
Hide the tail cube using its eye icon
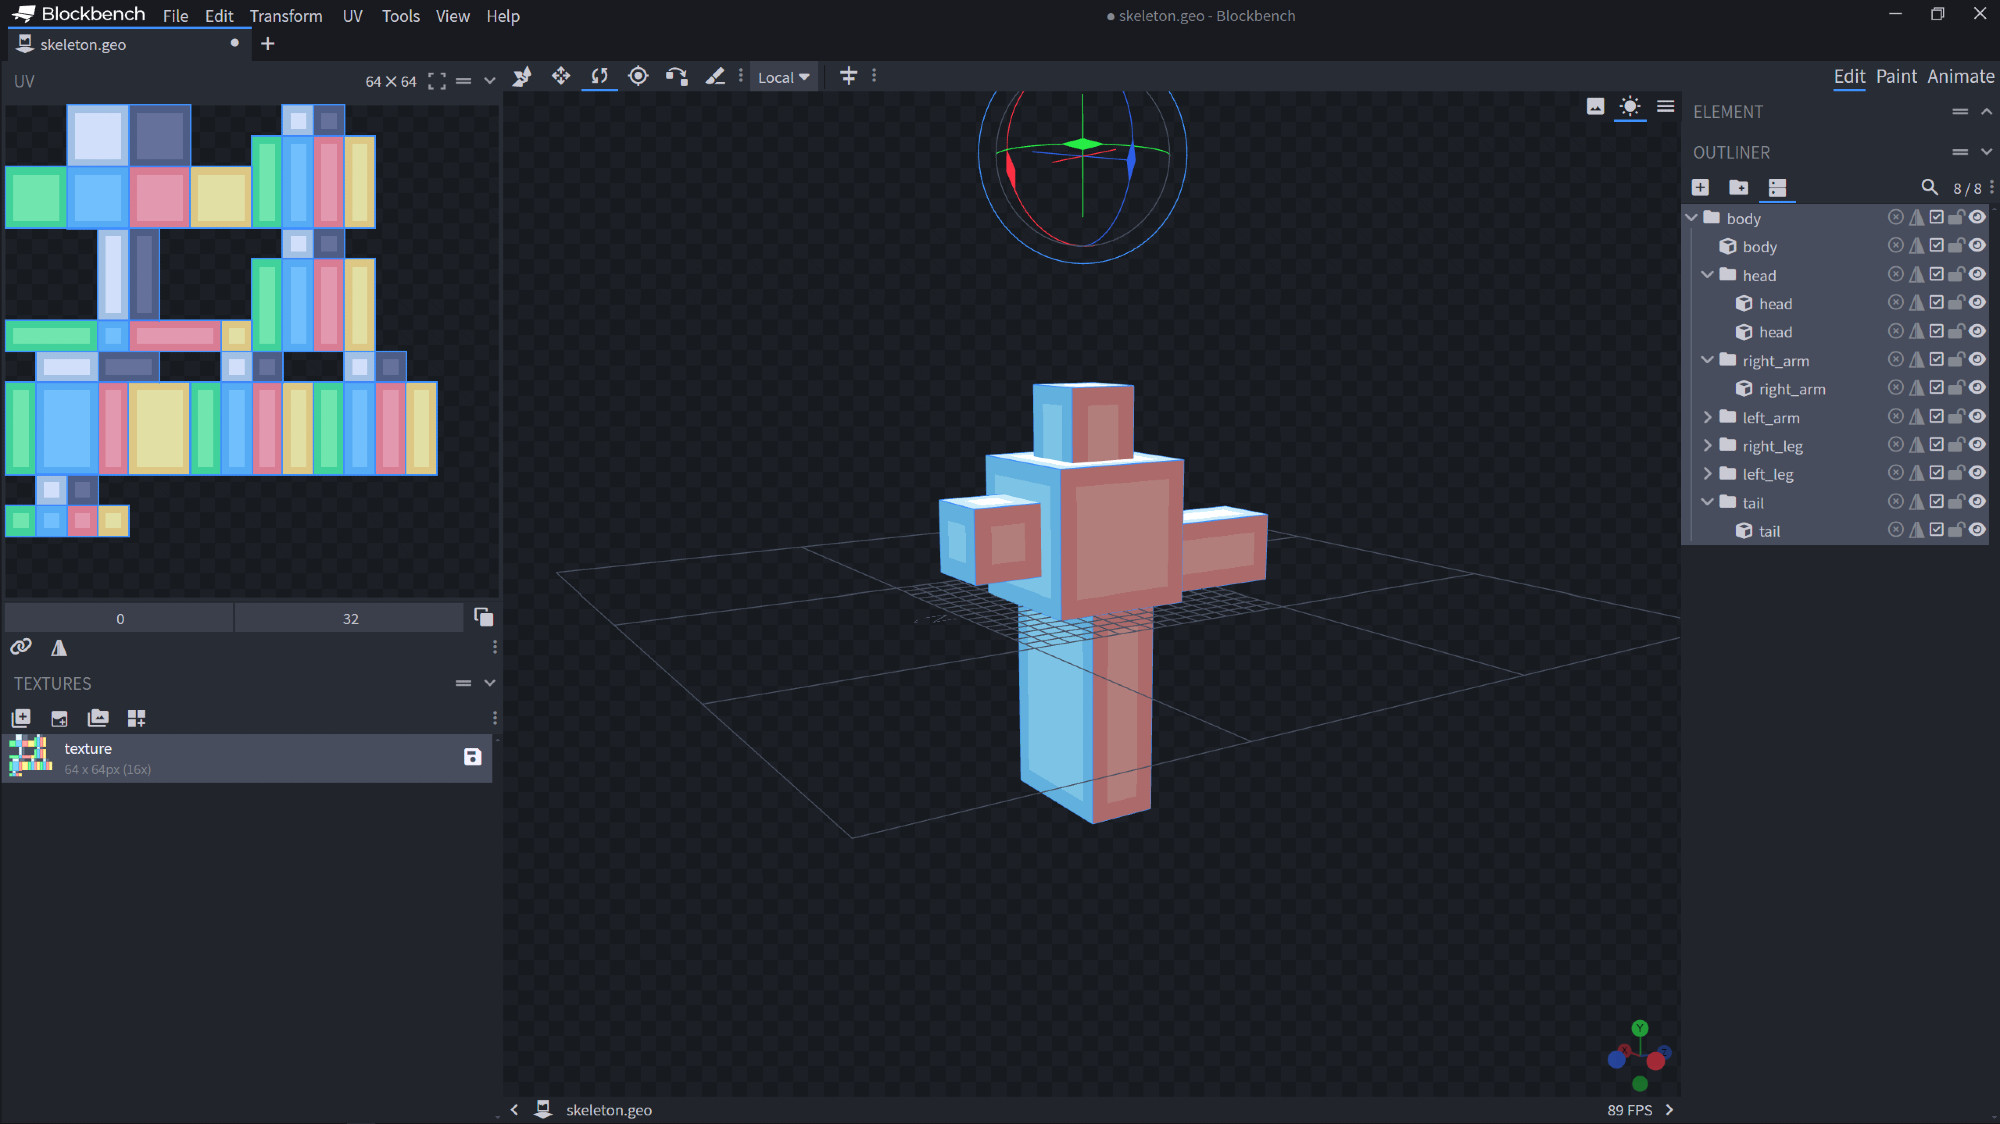pyautogui.click(x=1977, y=530)
